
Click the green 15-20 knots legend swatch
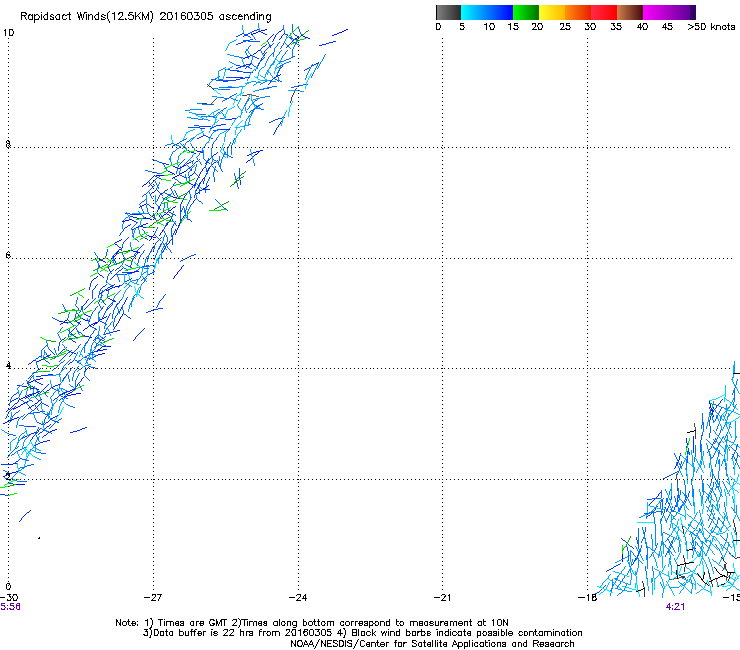[x=526, y=12]
